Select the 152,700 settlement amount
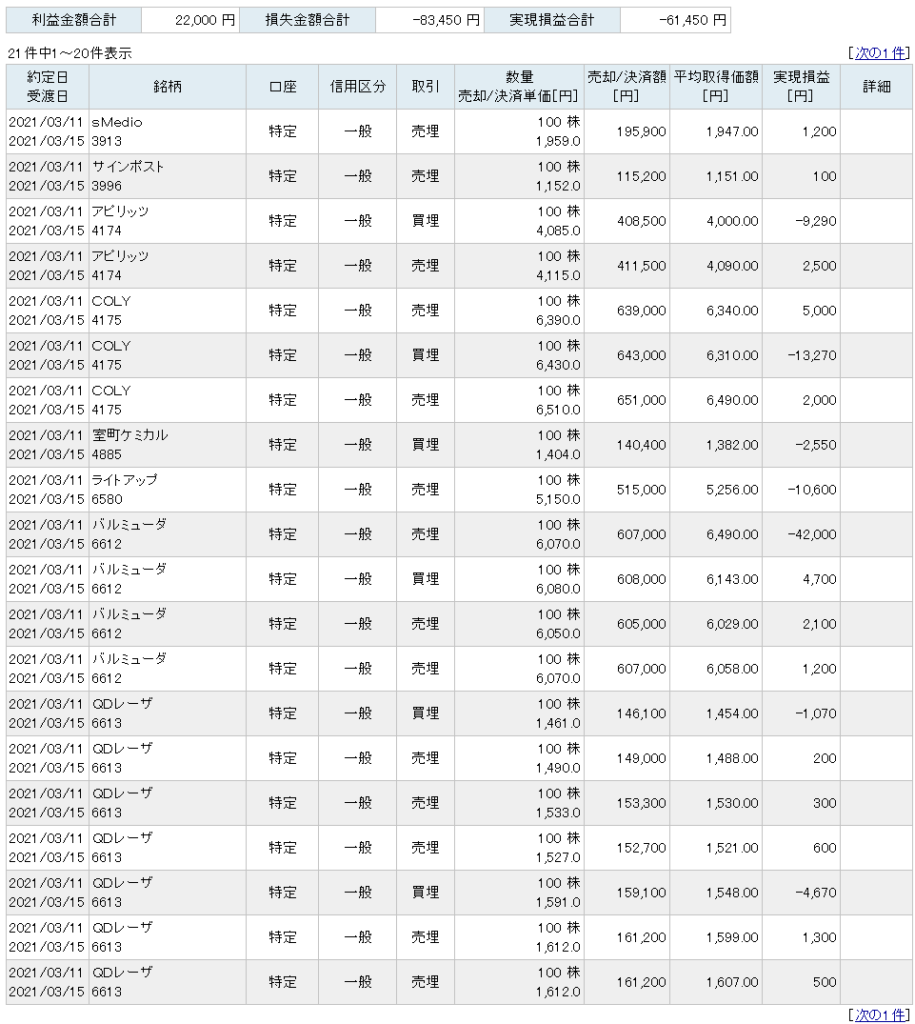 coord(641,848)
